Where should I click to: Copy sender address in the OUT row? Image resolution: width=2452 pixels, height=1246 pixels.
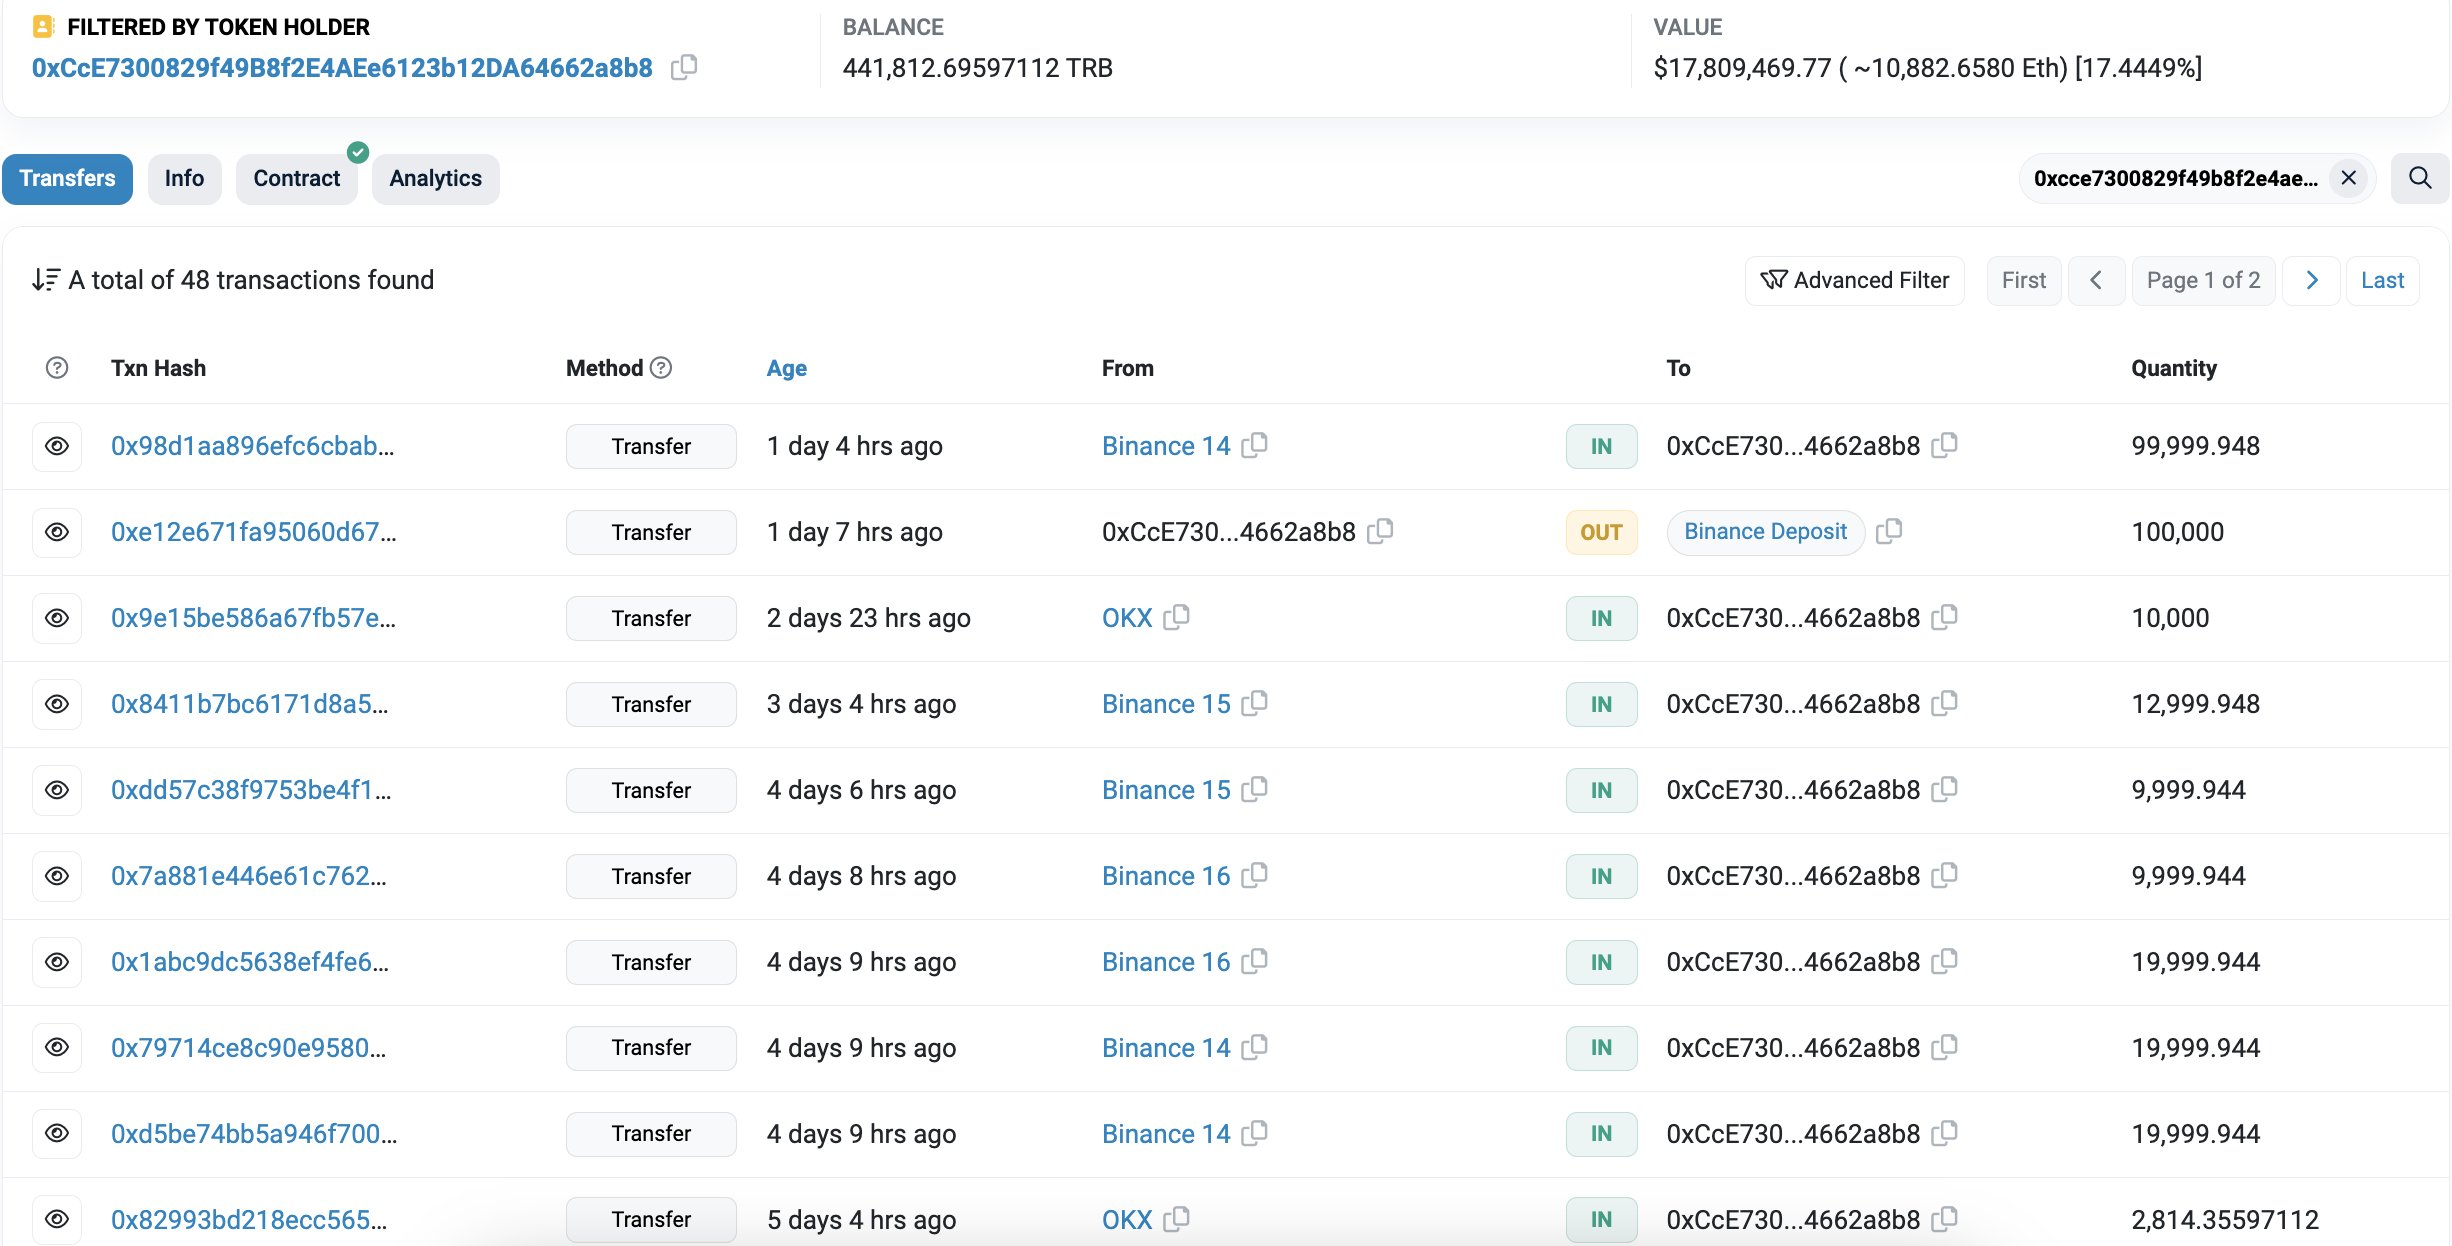[1380, 531]
